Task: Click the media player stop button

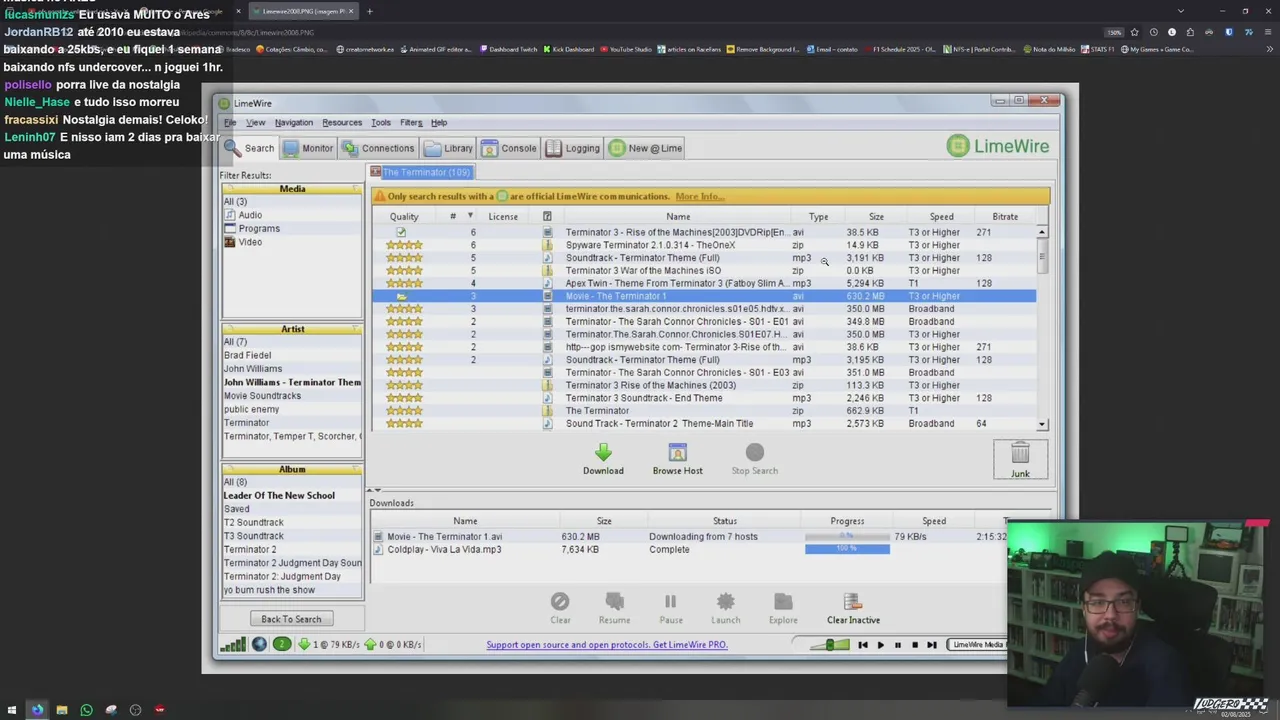Action: [914, 645]
